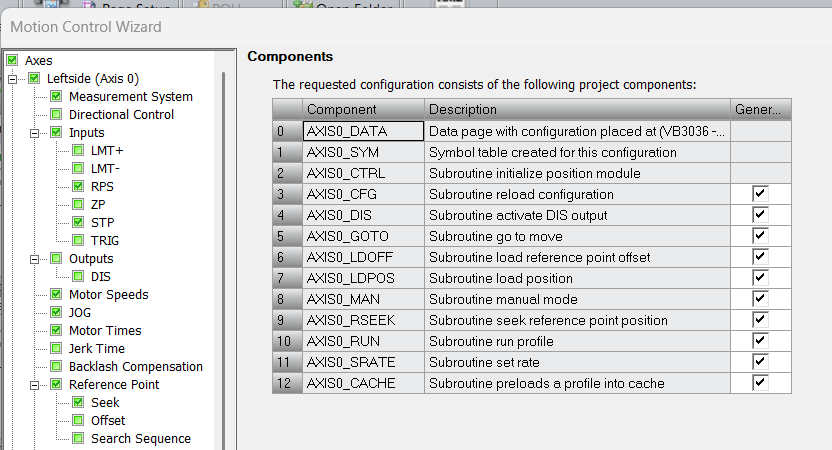Select the Directional Control tree entry
Viewport: 832px width, 450px height.
coord(121,115)
